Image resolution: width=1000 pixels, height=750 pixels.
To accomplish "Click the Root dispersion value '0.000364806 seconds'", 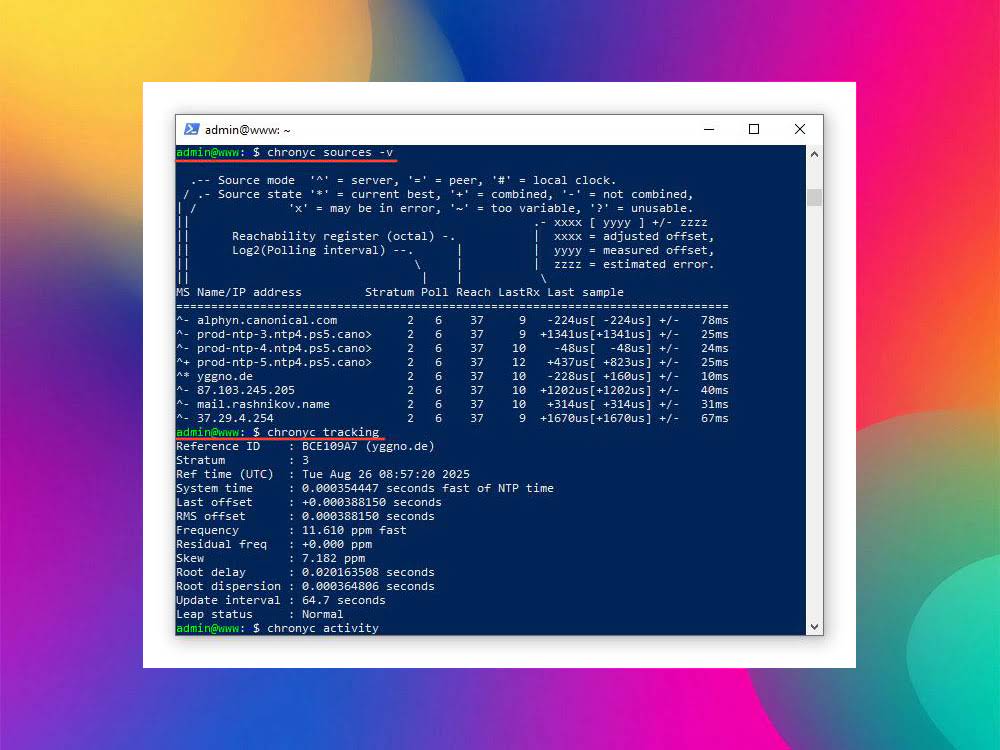I will point(368,587).
